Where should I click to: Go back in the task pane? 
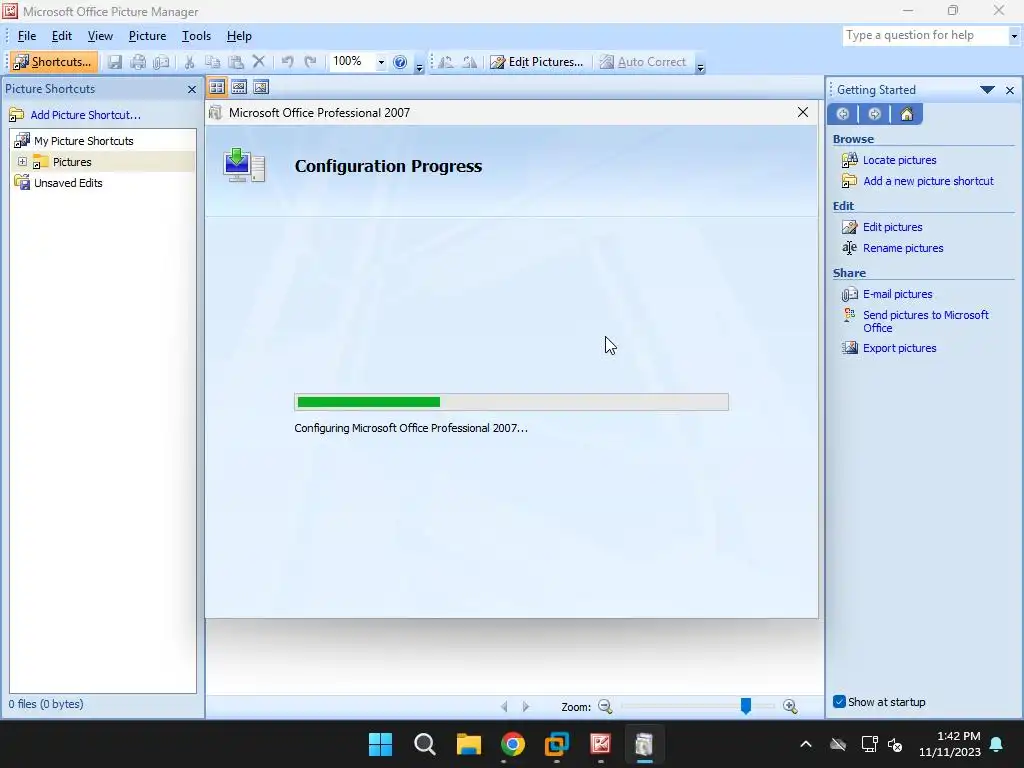(x=842, y=114)
